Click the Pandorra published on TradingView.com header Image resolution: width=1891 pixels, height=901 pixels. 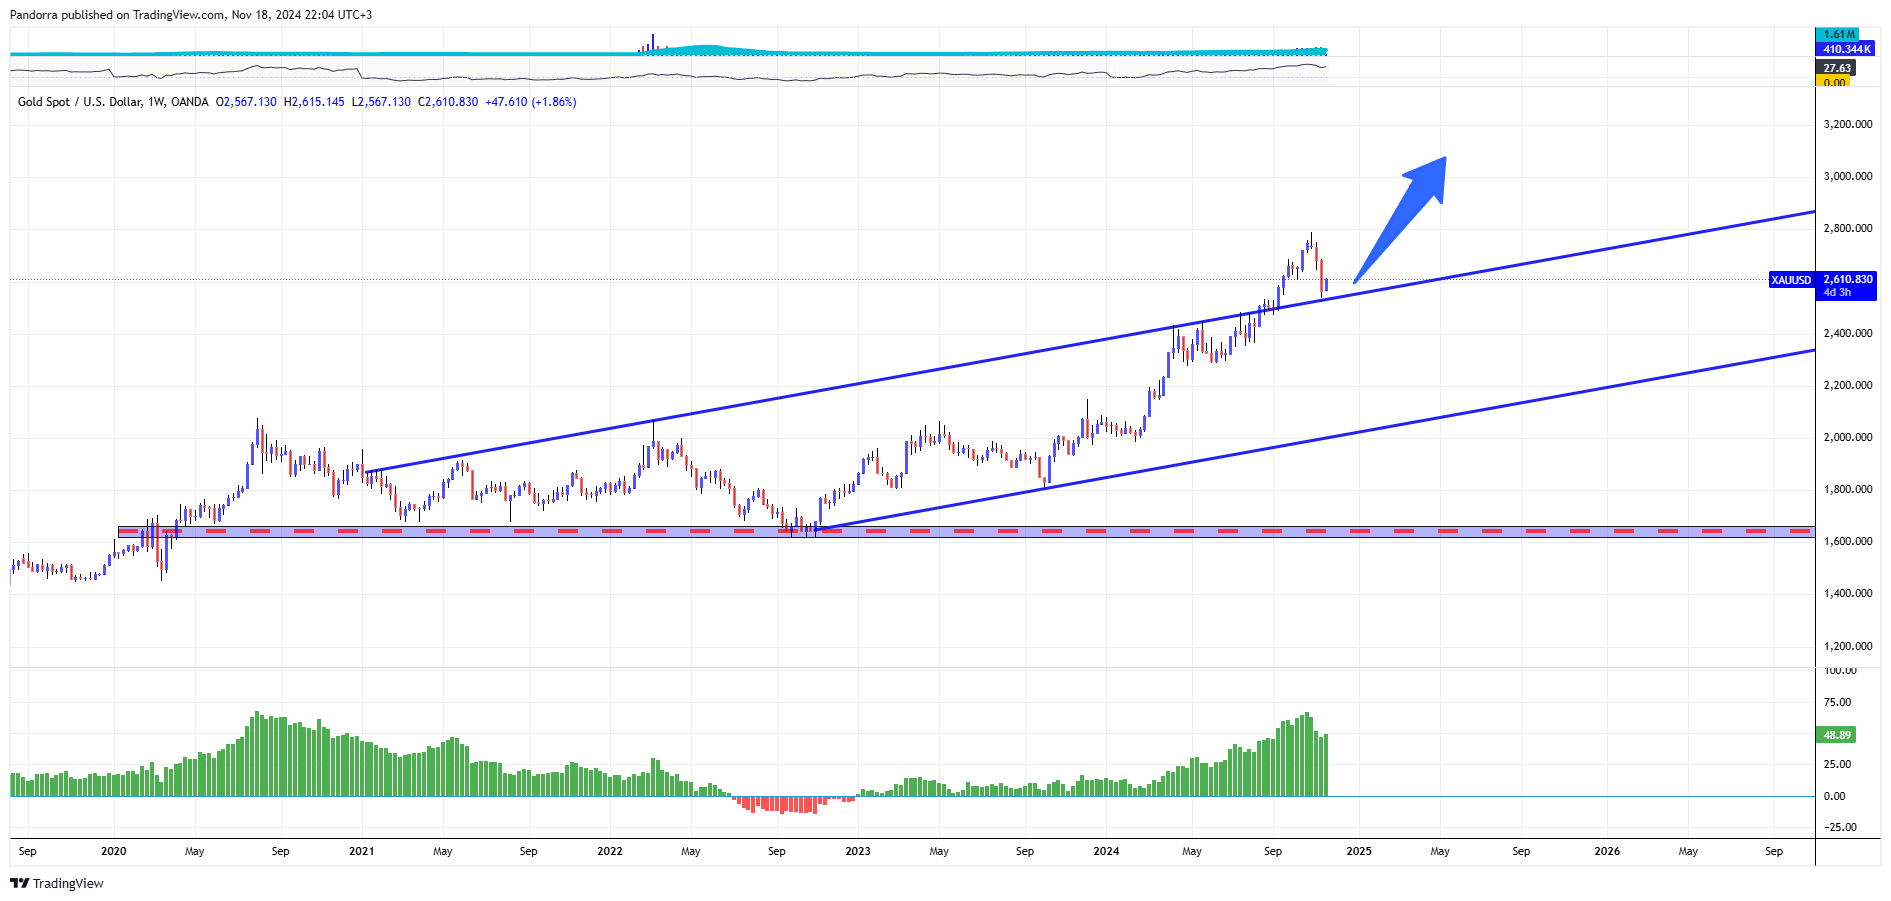pos(191,15)
